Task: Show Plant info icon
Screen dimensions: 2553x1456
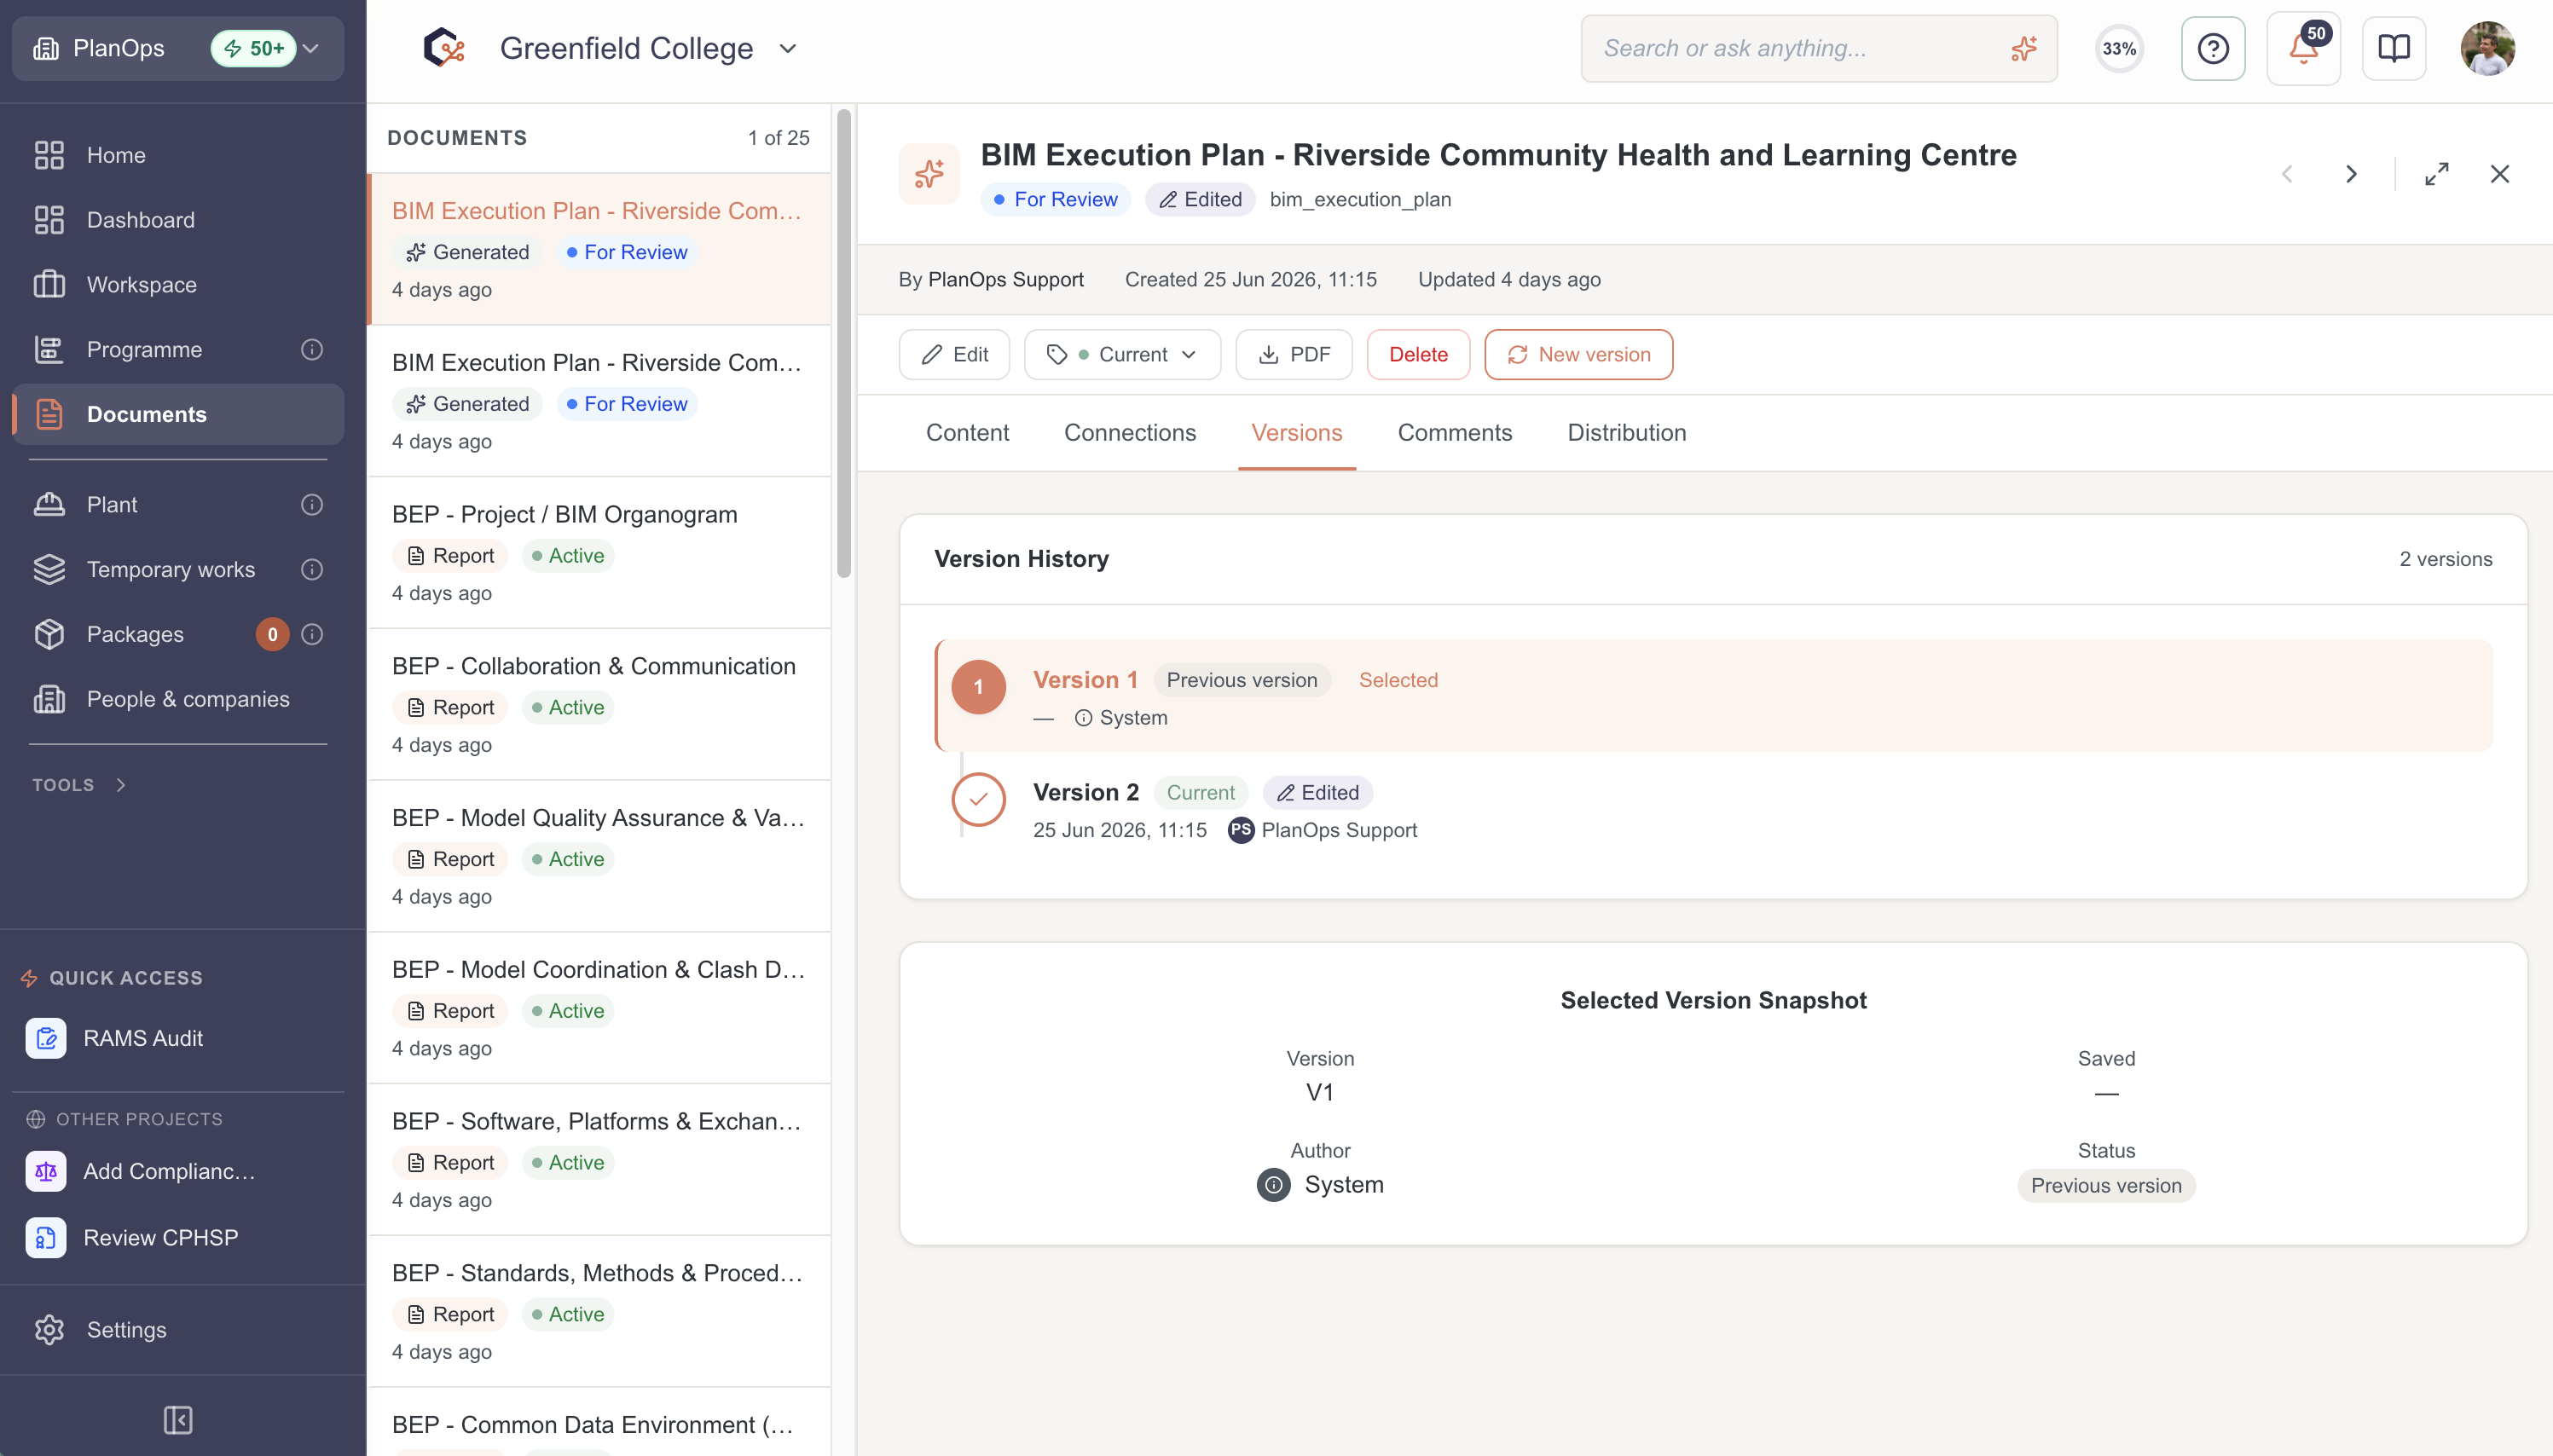Action: point(312,504)
